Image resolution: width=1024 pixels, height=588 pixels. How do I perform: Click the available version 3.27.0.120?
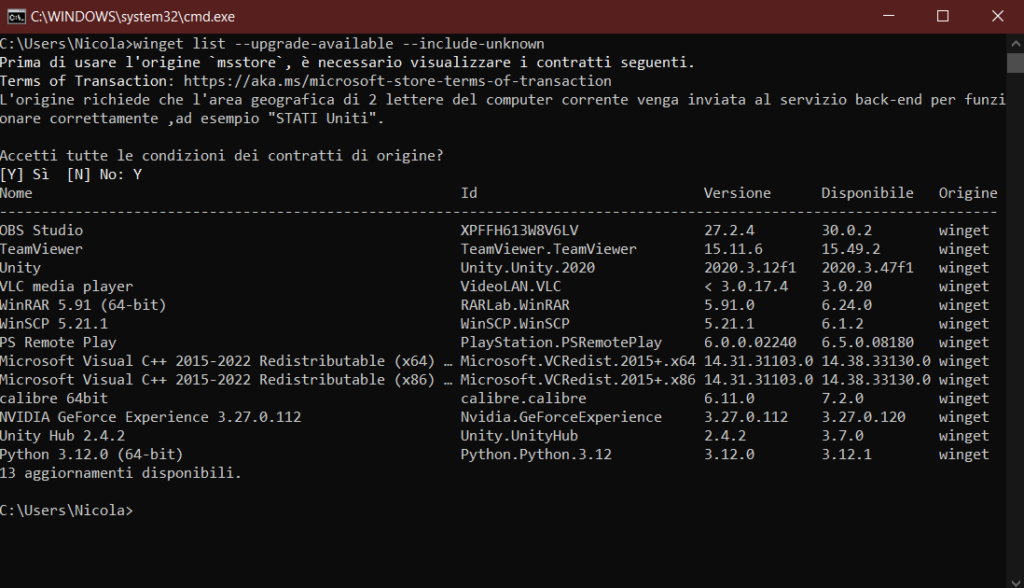pyautogui.click(x=863, y=417)
